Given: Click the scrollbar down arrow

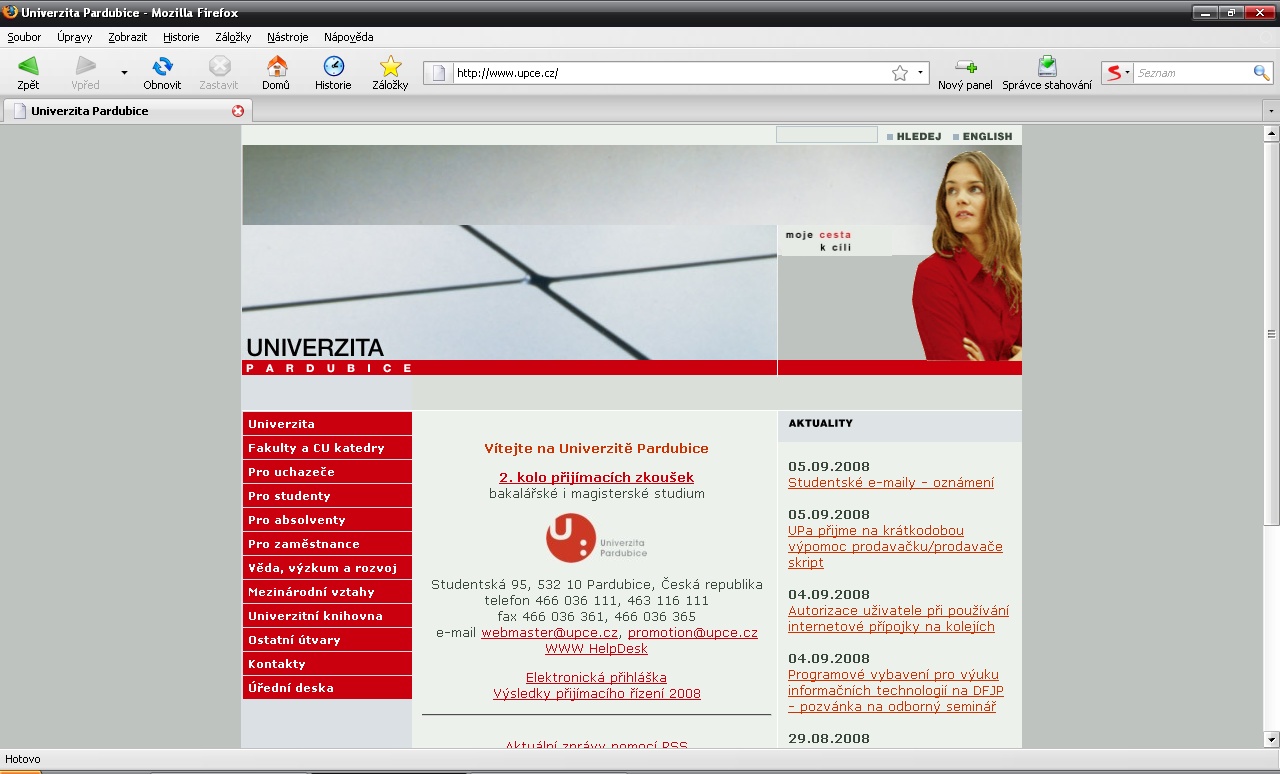Looking at the screenshot, I should (1271, 739).
